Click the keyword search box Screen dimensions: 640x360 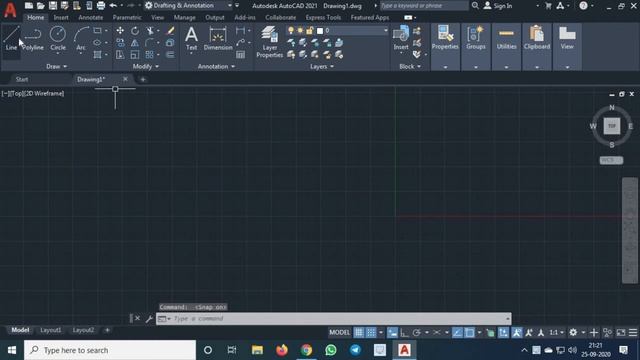pos(424,6)
